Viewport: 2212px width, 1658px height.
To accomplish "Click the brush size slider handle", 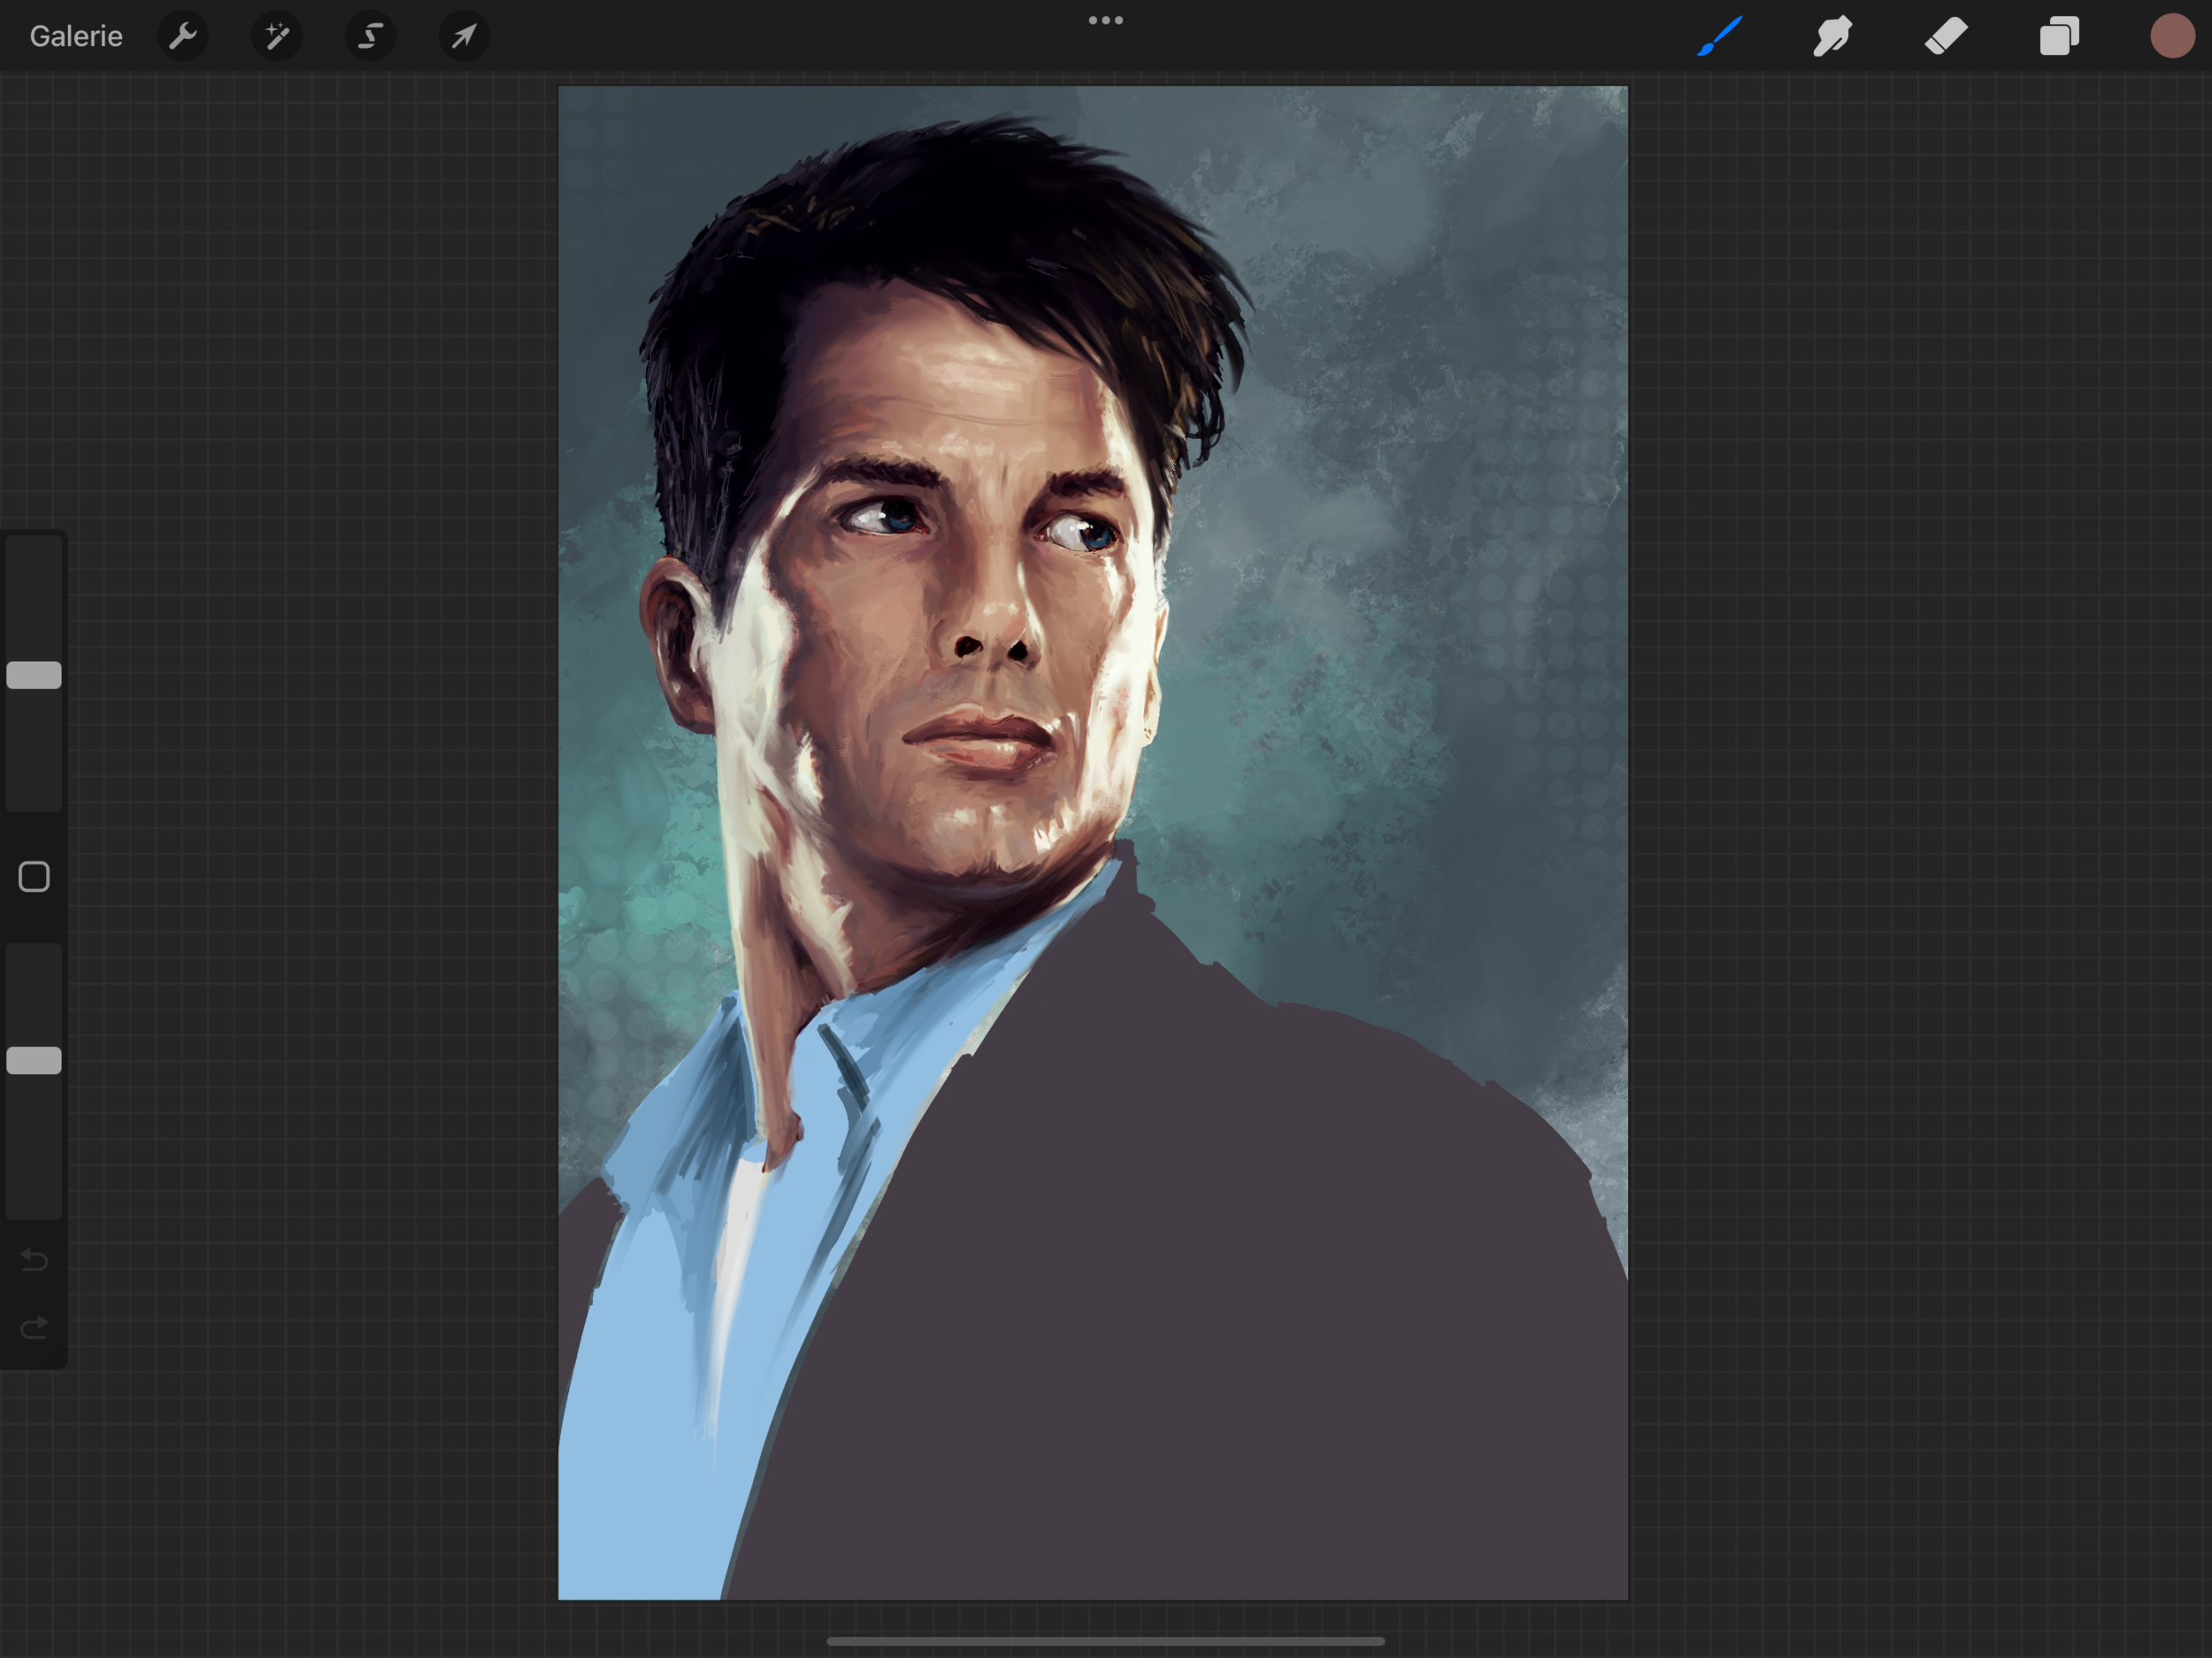I will click(34, 675).
